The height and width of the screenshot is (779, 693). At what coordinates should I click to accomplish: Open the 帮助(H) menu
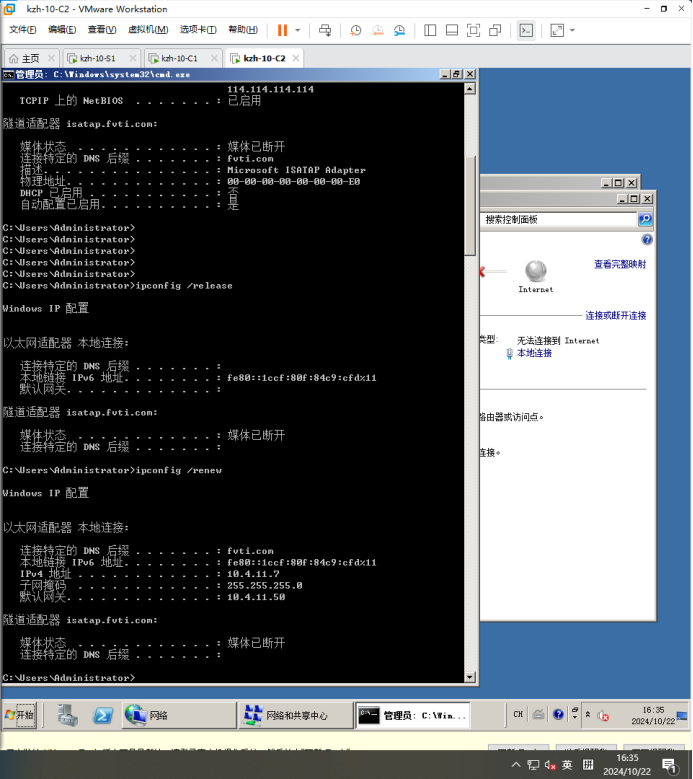(x=243, y=30)
